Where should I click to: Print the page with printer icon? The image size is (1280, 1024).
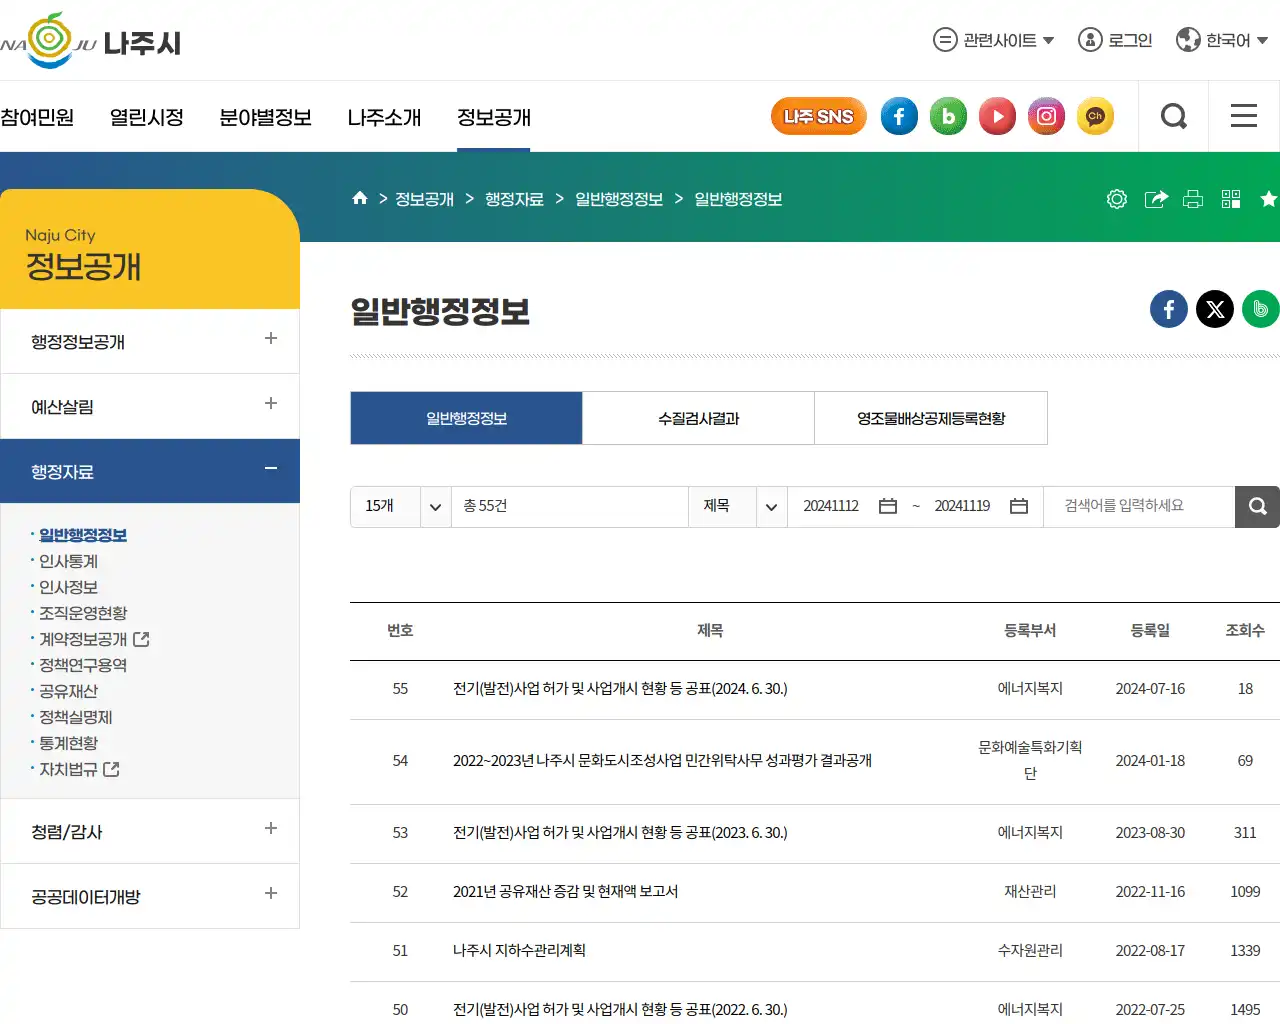pyautogui.click(x=1193, y=199)
